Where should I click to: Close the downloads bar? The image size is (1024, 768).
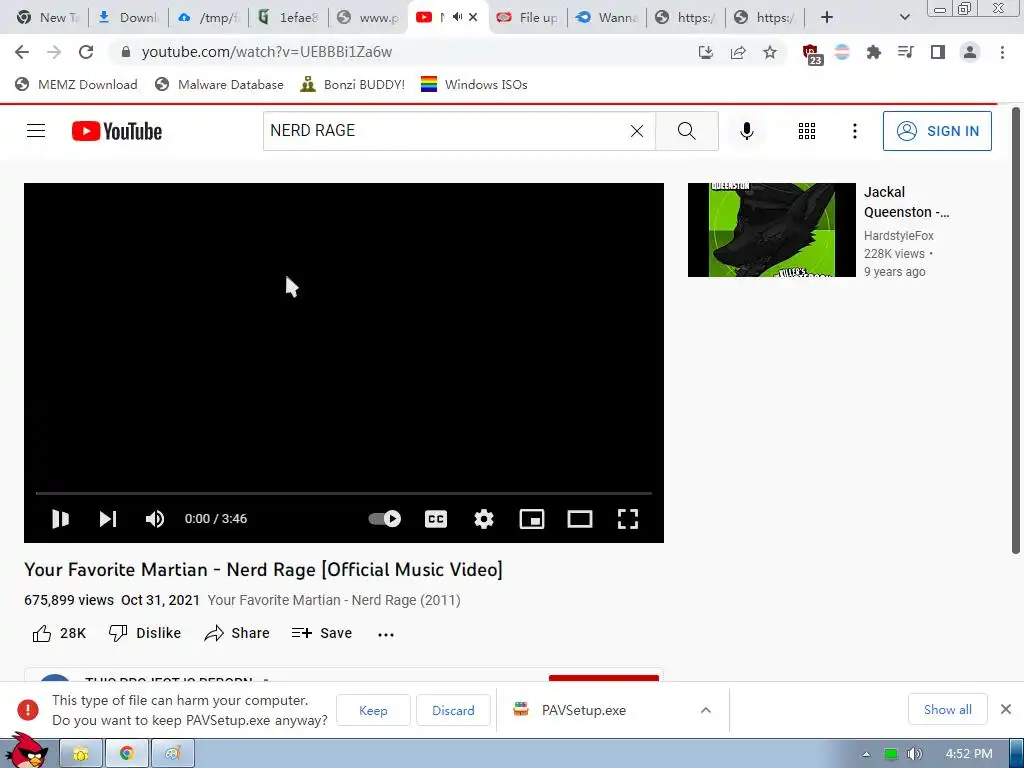coord(1006,709)
